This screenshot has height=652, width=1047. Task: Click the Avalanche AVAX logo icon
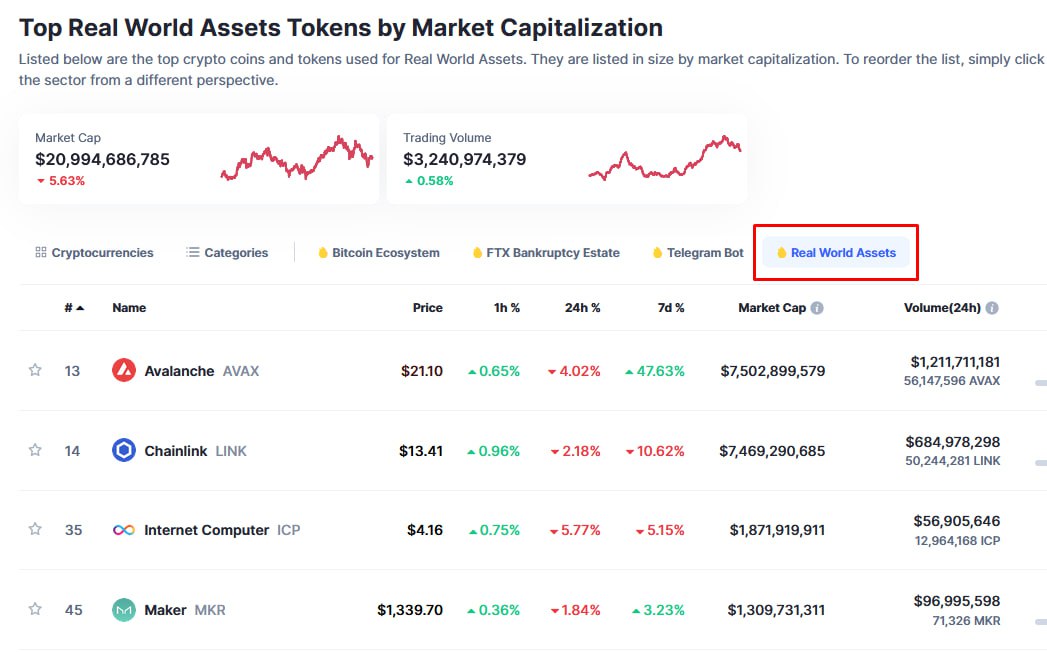click(x=124, y=371)
